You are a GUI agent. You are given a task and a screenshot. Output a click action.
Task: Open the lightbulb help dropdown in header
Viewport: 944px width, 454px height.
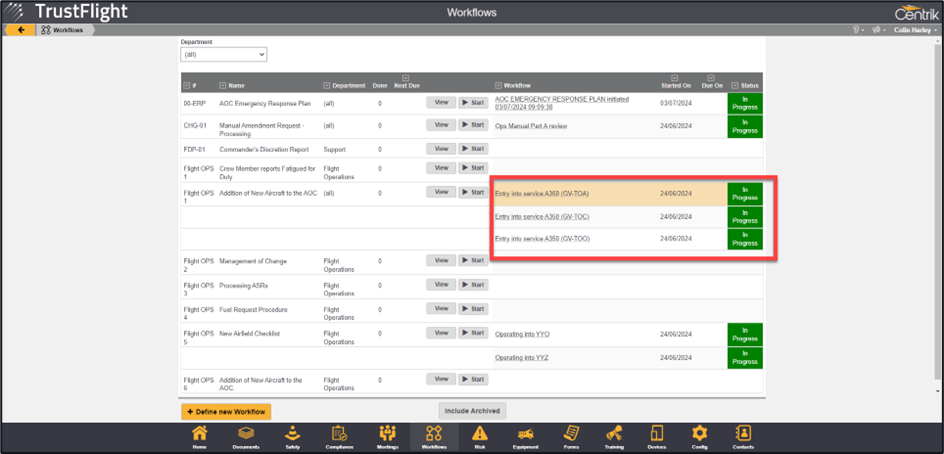pos(857,30)
